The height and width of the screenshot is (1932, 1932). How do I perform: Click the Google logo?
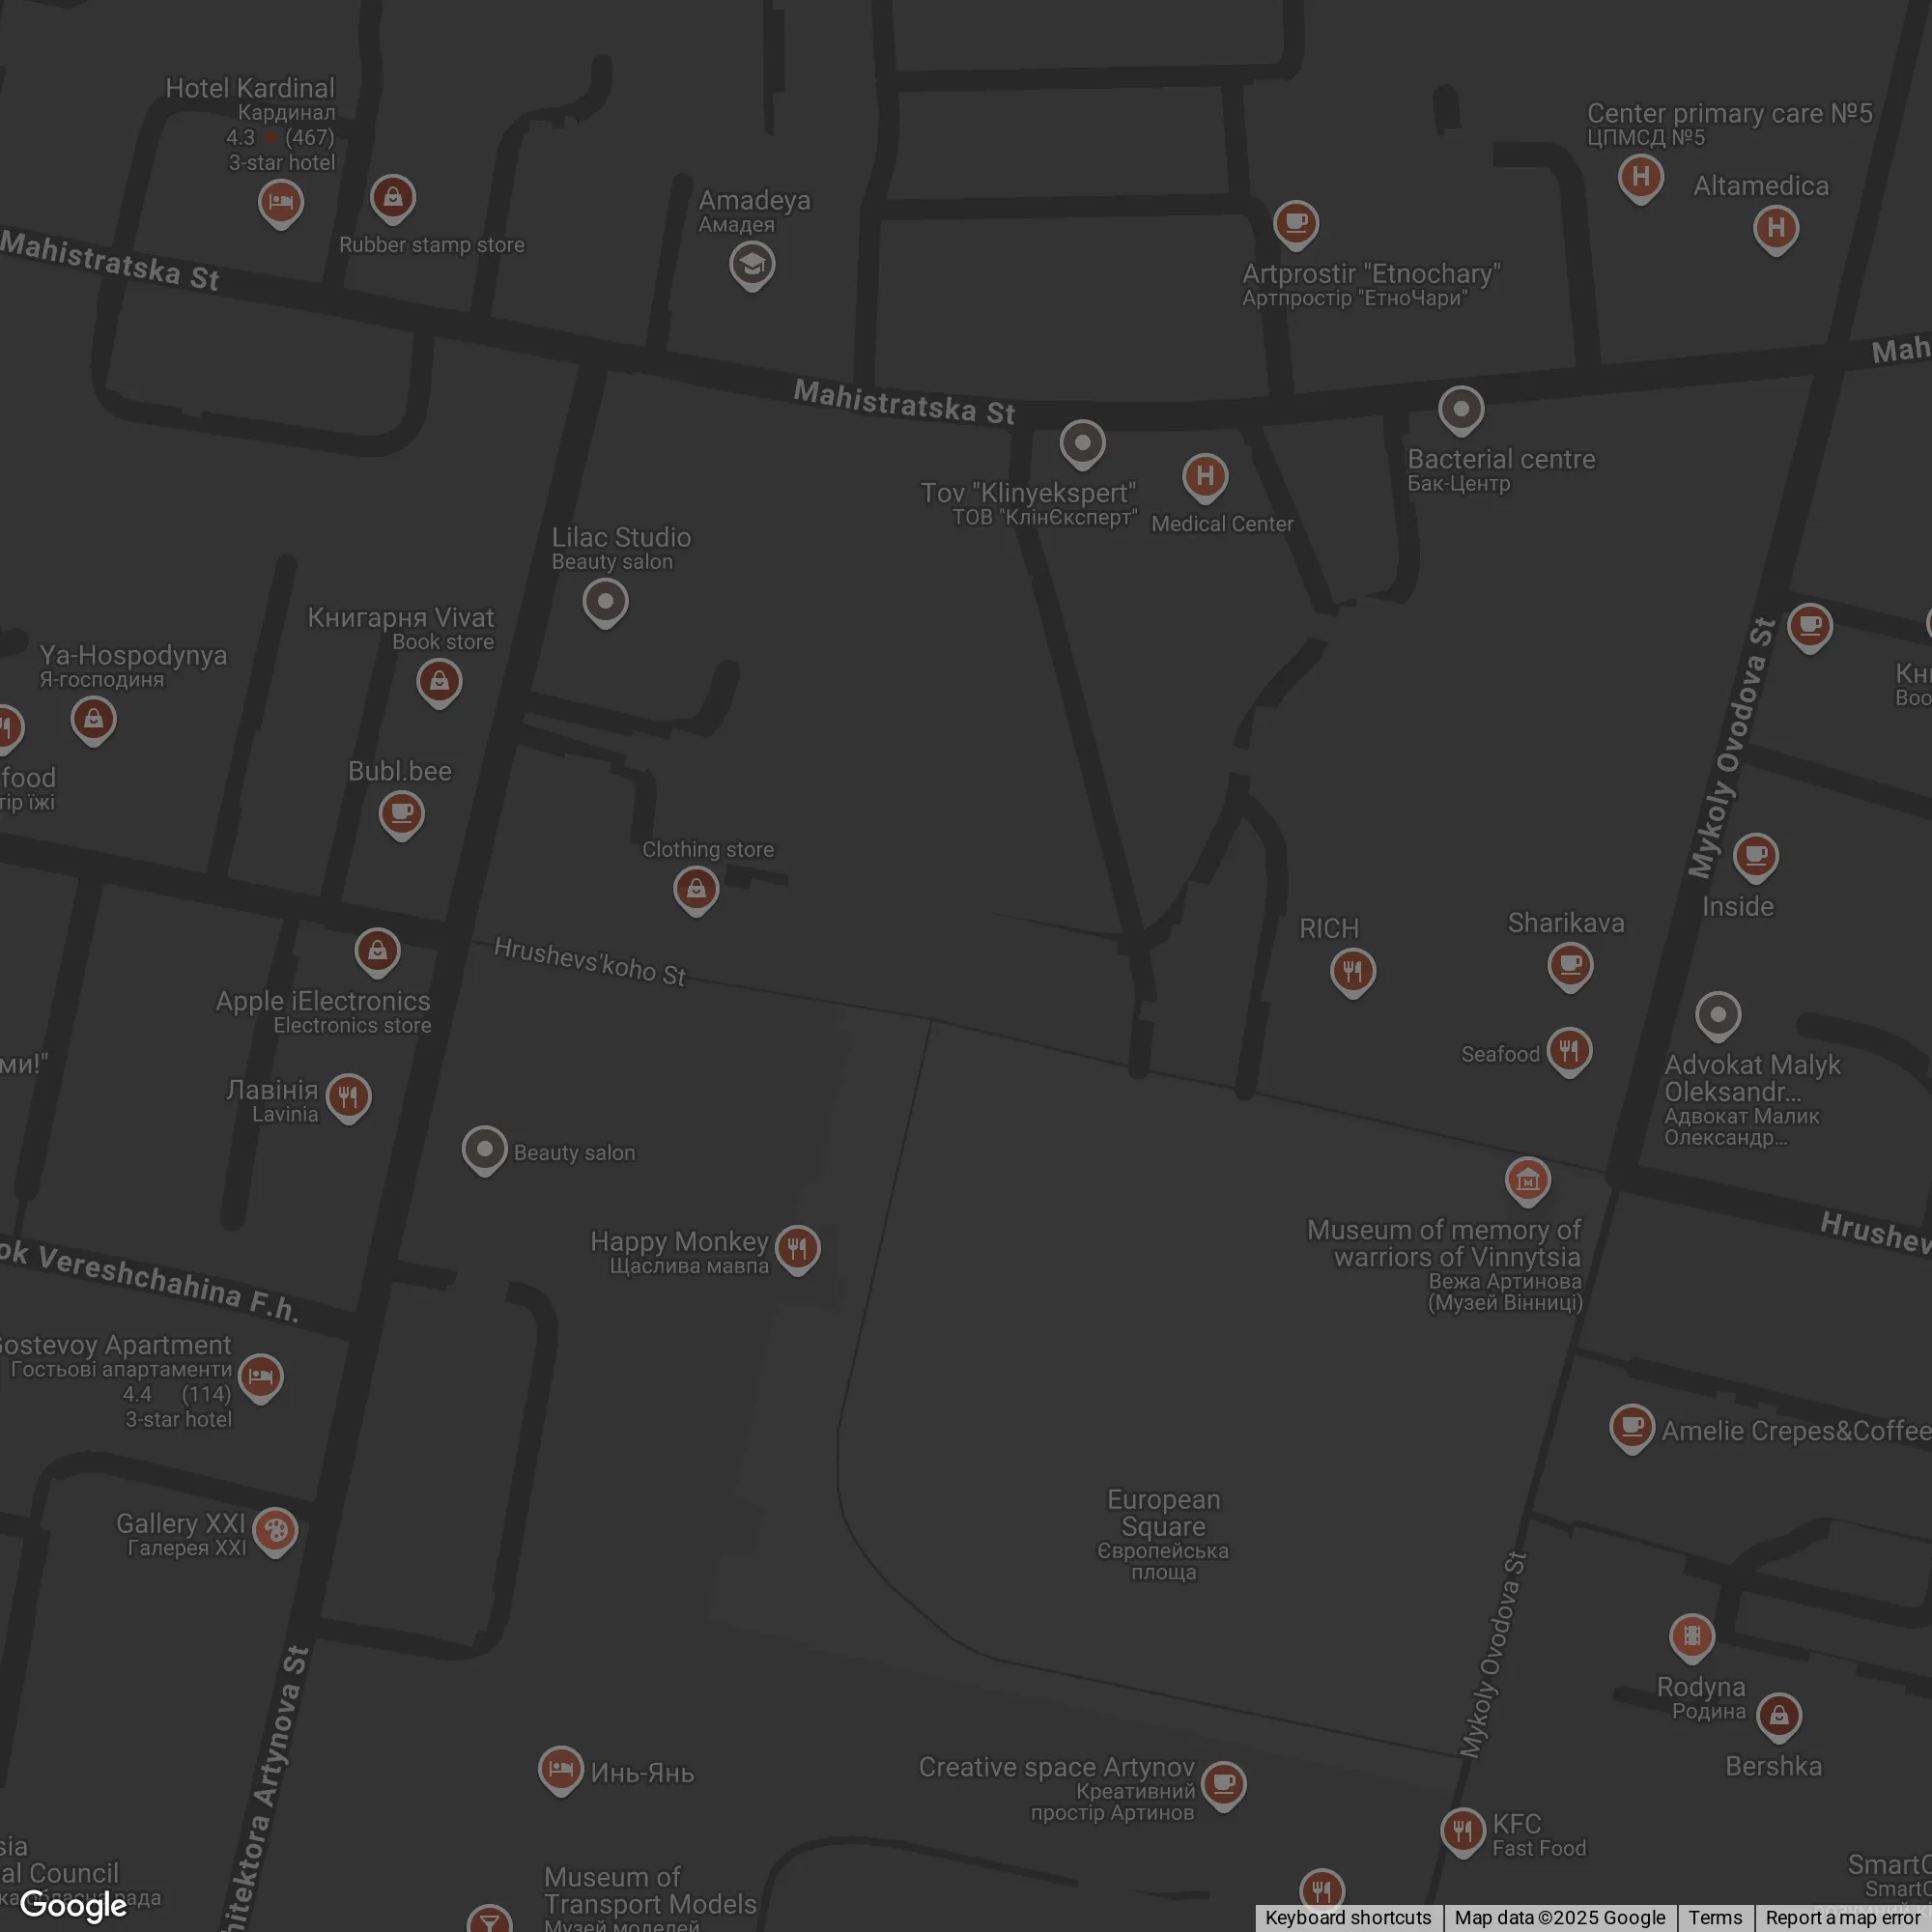pyautogui.click(x=73, y=1905)
